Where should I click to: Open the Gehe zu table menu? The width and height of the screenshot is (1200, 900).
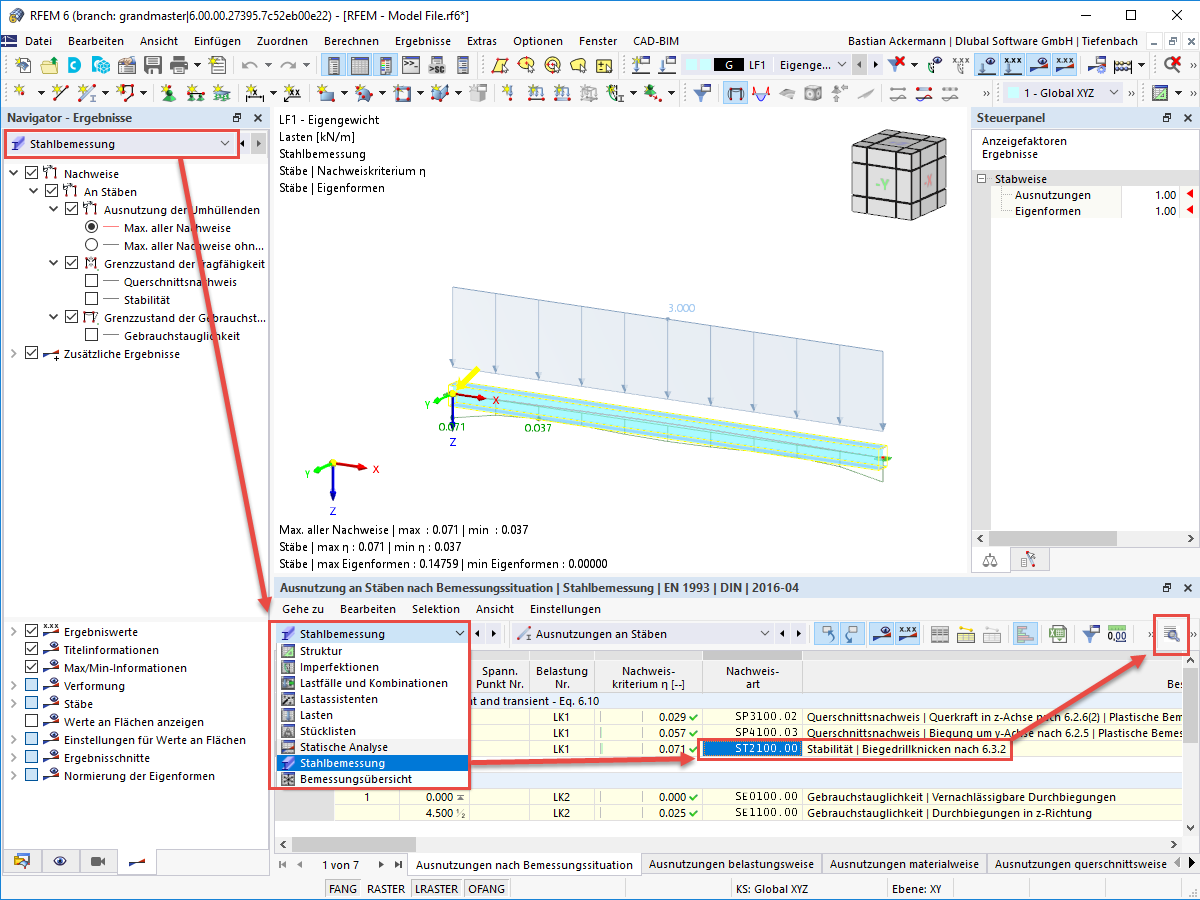click(303, 609)
